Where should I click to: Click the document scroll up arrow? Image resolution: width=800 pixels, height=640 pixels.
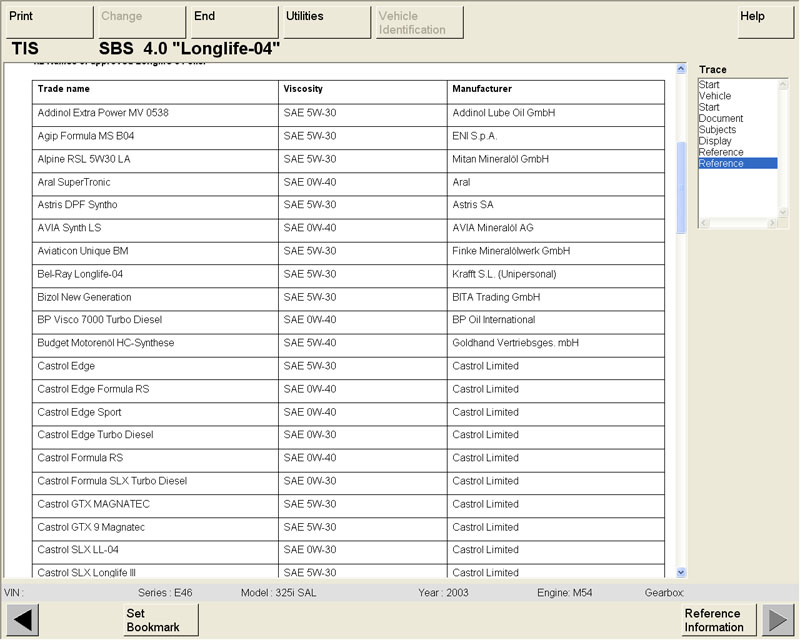point(681,69)
